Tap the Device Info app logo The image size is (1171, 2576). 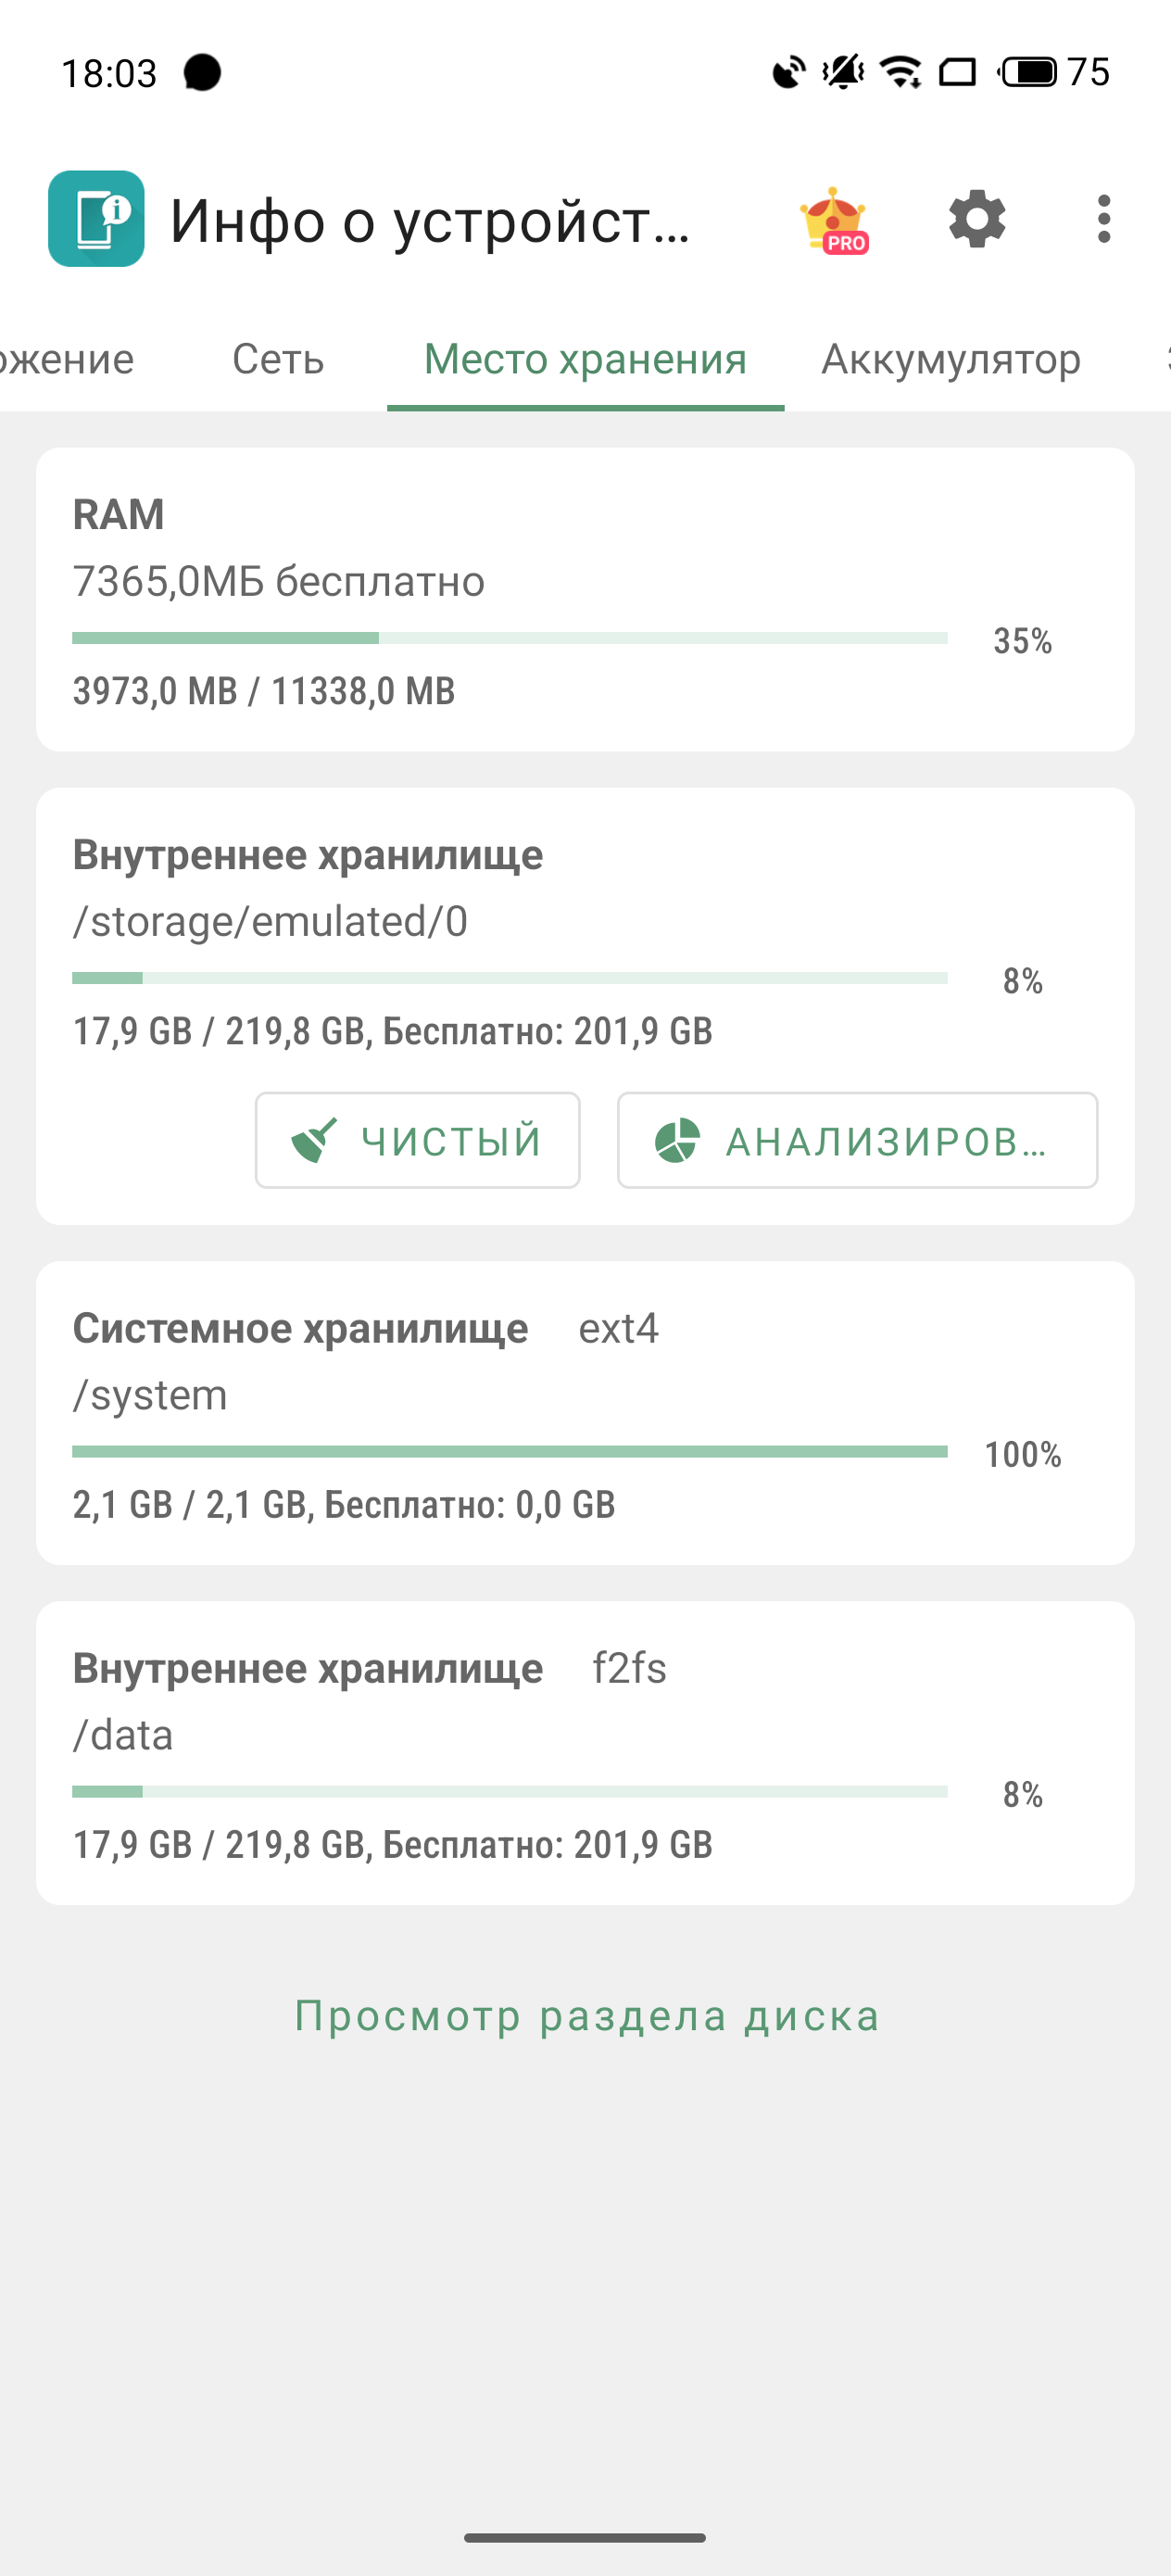click(96, 219)
